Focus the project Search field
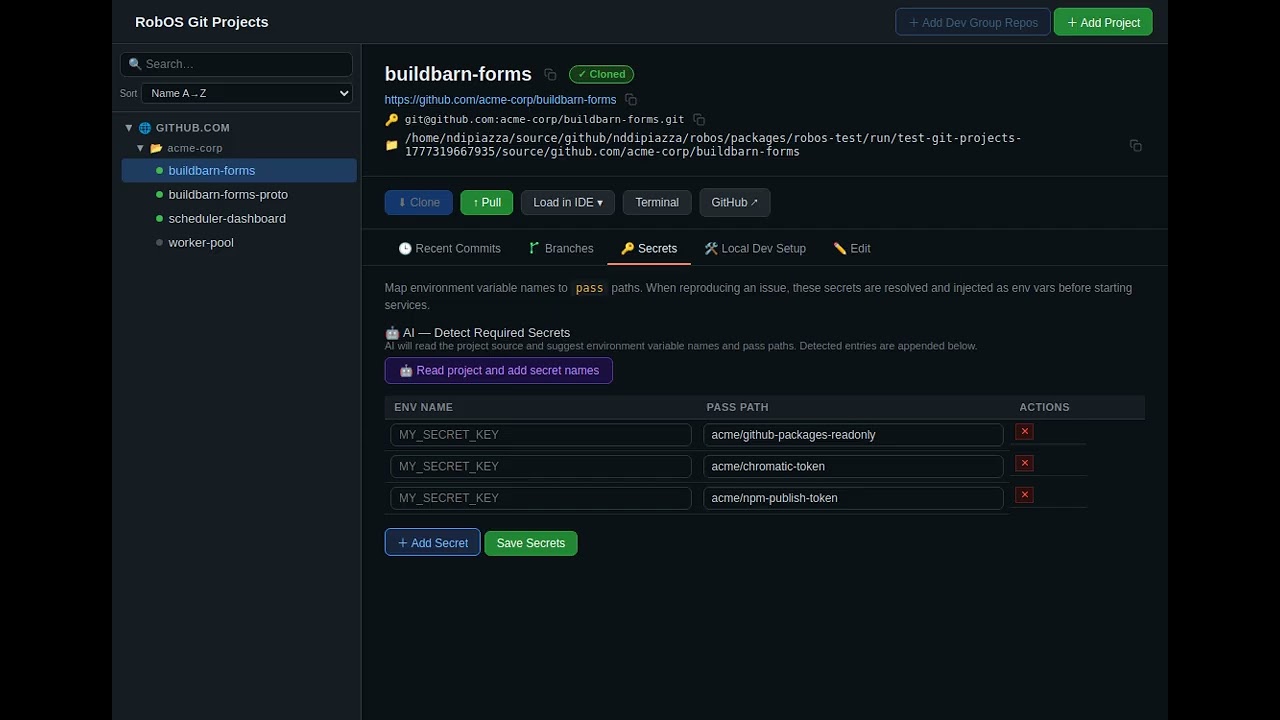Viewport: 1280px width, 720px height. tap(236, 64)
